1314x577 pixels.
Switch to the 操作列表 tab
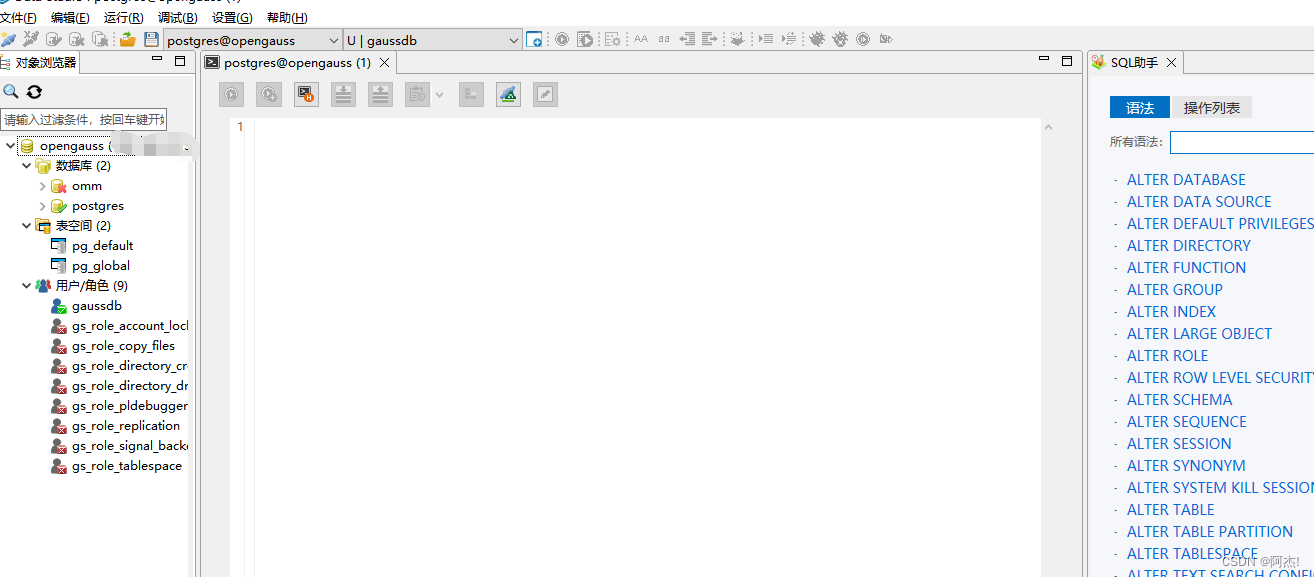pos(1212,108)
